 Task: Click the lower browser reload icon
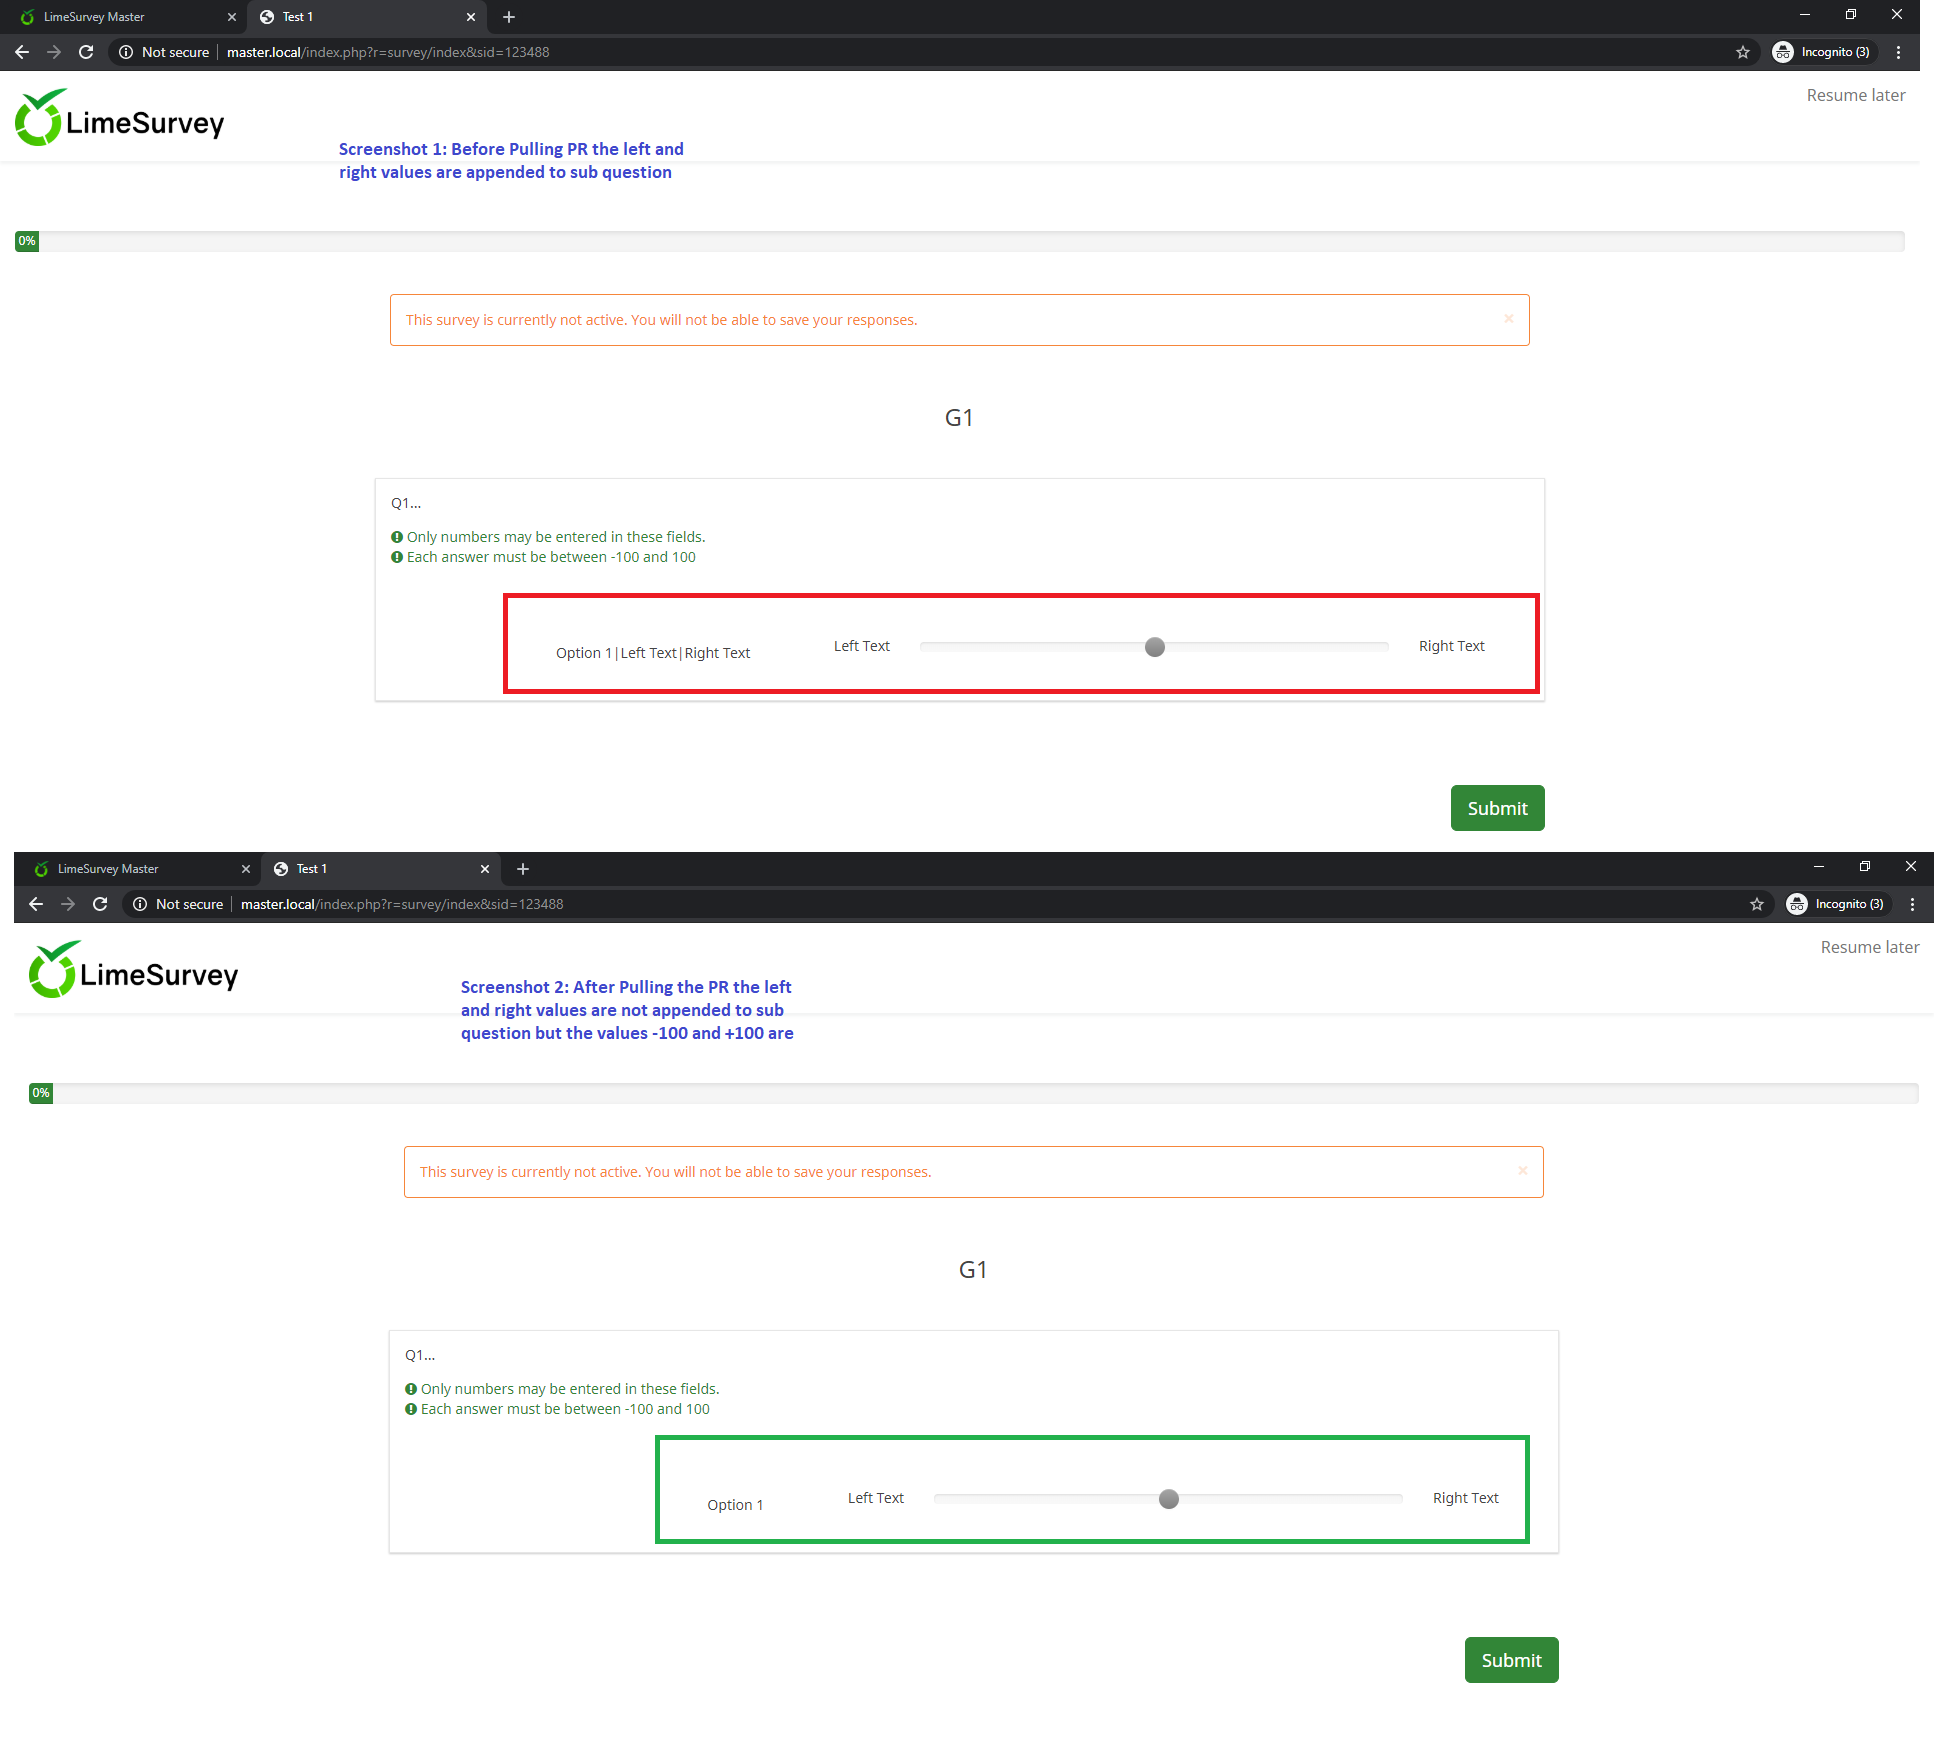tap(100, 904)
